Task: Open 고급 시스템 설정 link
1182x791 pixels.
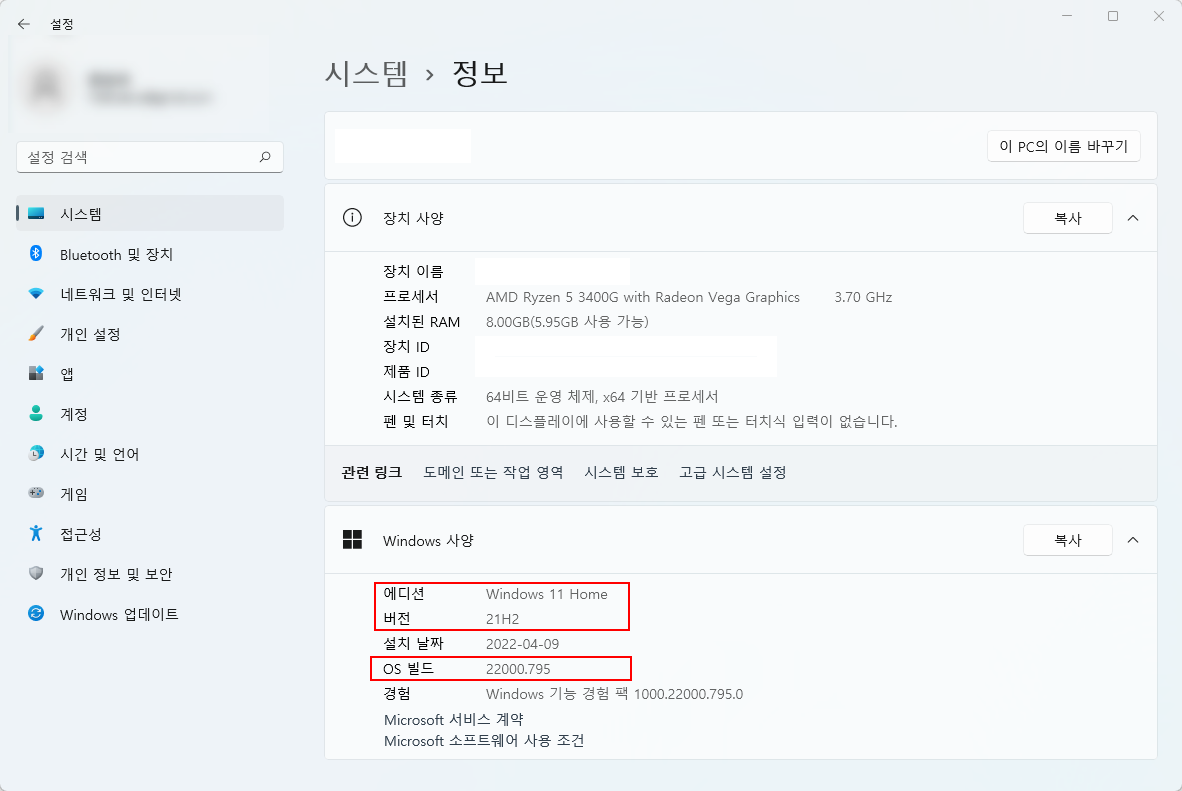Action: (733, 472)
